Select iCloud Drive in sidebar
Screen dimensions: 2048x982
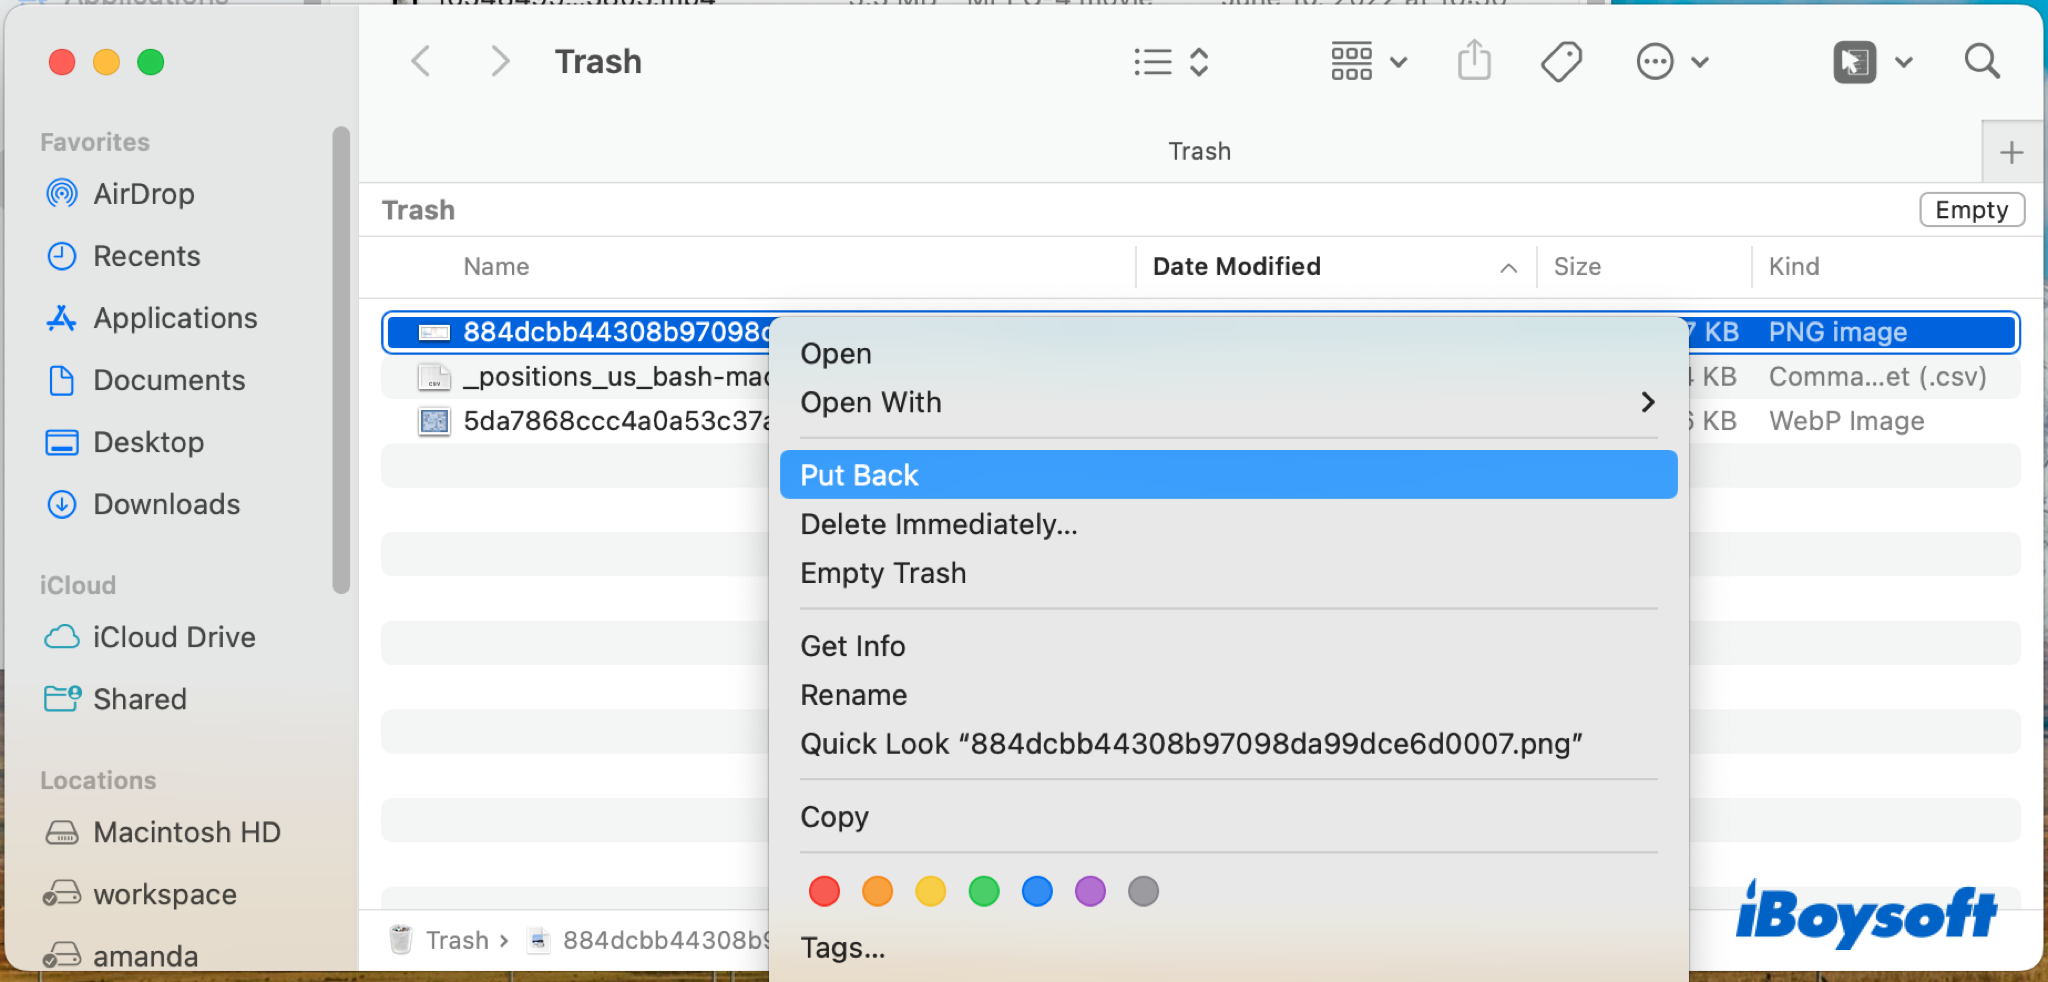pos(173,637)
